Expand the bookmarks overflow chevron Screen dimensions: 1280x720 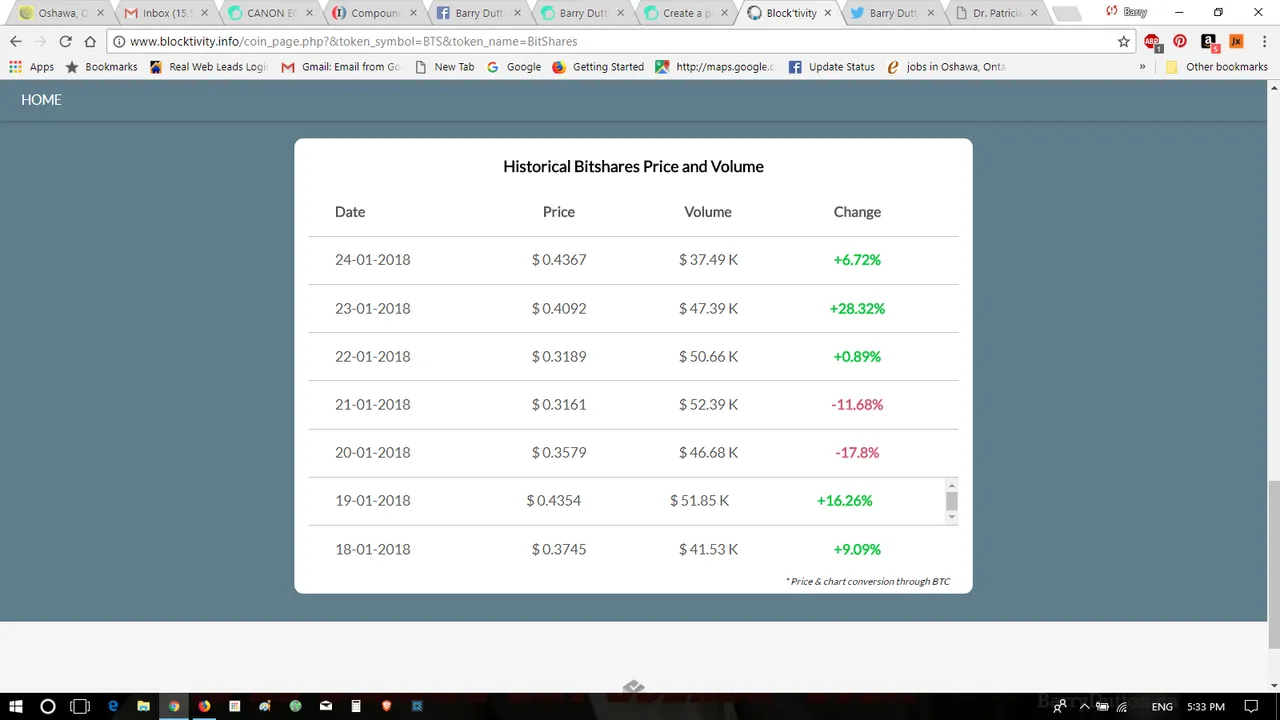1142,67
